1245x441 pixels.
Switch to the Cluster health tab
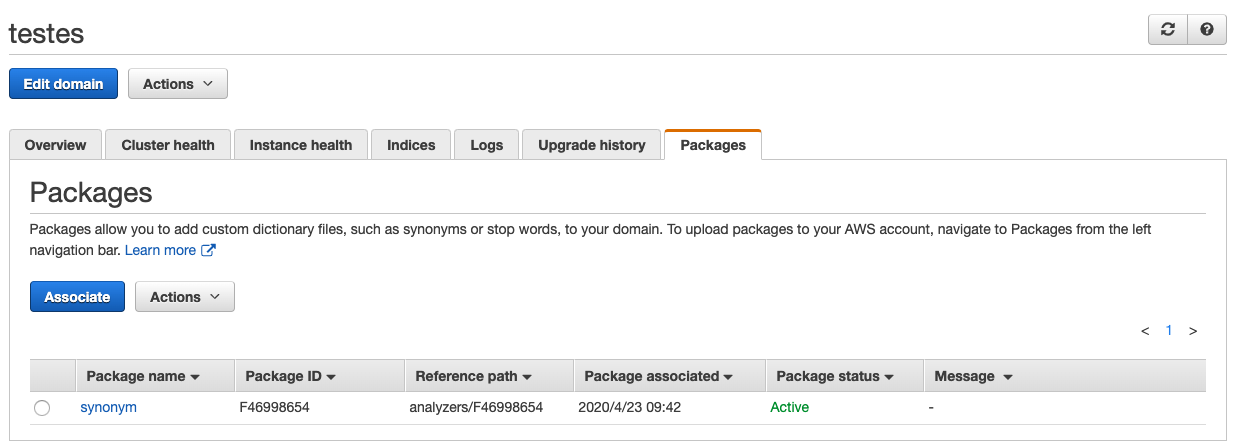(x=168, y=145)
